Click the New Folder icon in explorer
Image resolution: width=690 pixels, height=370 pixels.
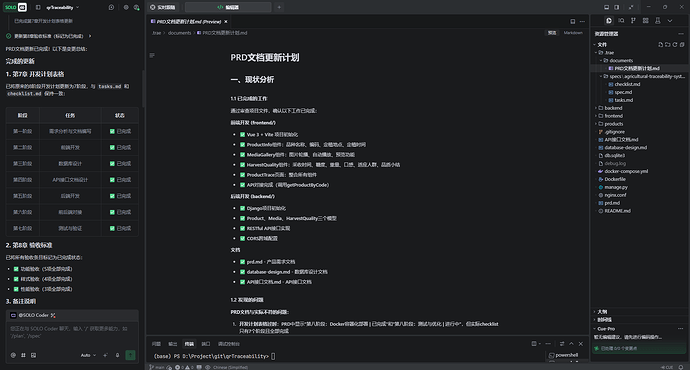tap(668, 44)
